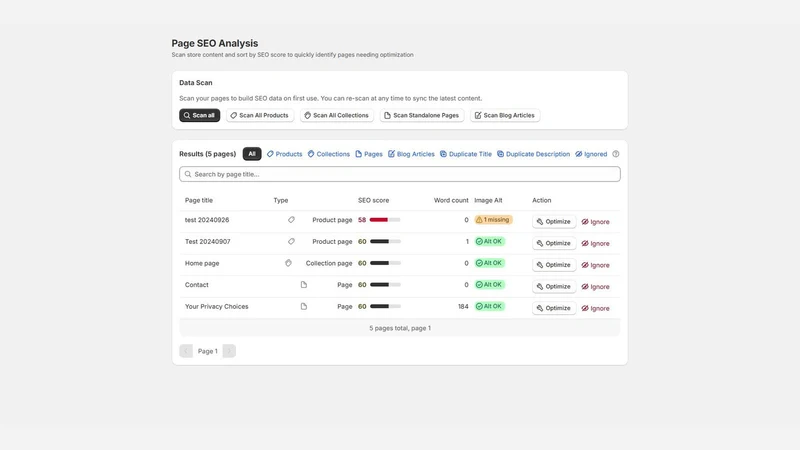Show Duplicate Description results
This screenshot has width=800, height=450.
534,154
